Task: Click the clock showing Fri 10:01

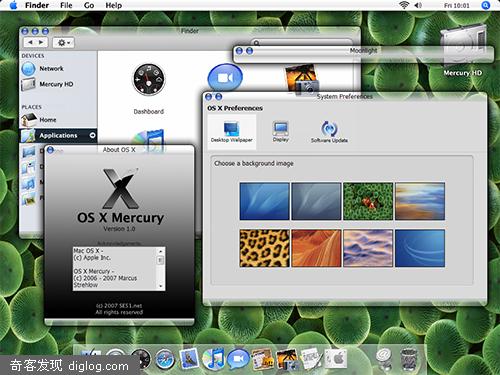Action: tap(456, 6)
